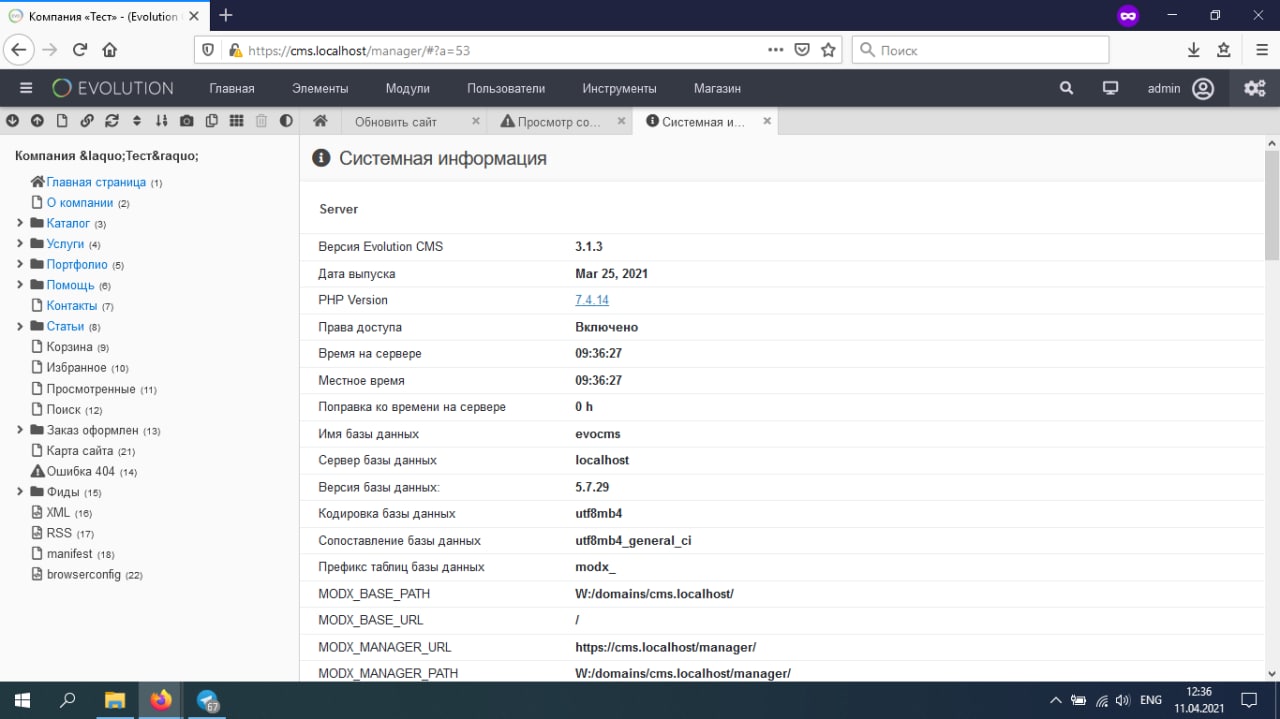Click the Поиск browser search field
Screen dimensions: 1280x719
click(980, 50)
